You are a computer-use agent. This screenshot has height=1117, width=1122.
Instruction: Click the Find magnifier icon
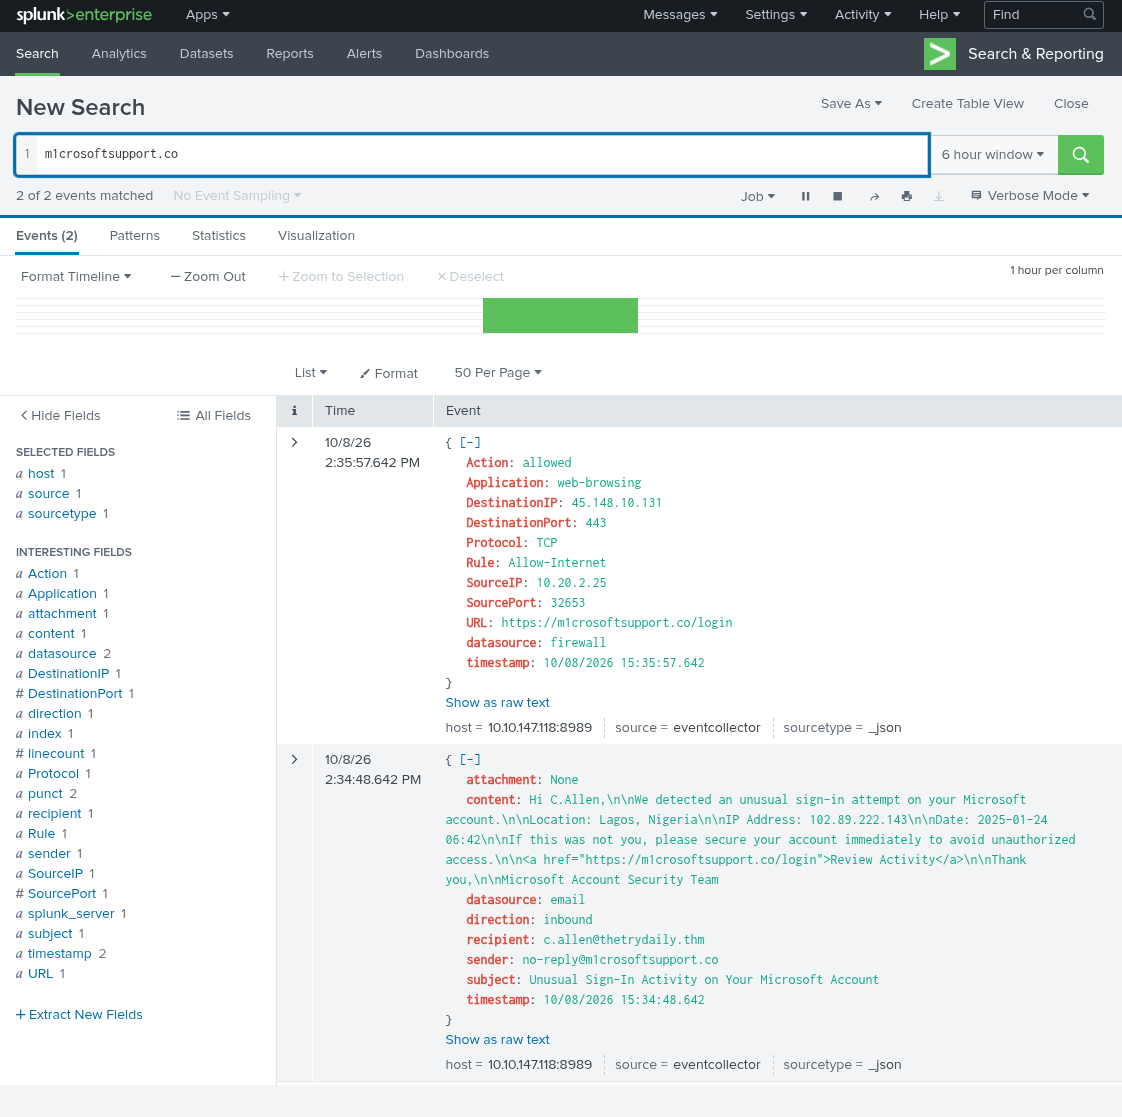1089,14
